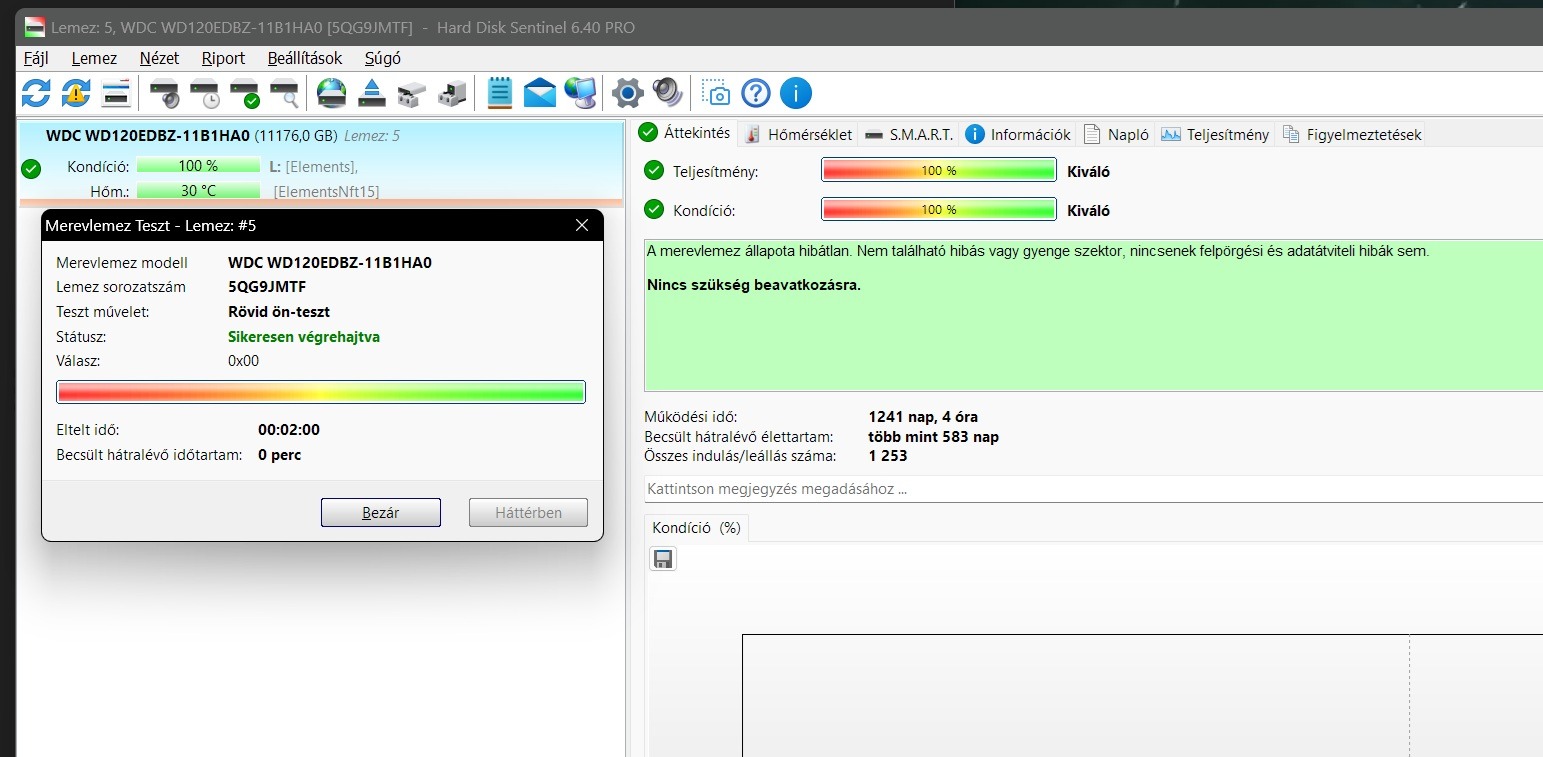The width and height of the screenshot is (1543, 757).
Task: Click the Bezár button in test dialog
Action: click(x=381, y=513)
